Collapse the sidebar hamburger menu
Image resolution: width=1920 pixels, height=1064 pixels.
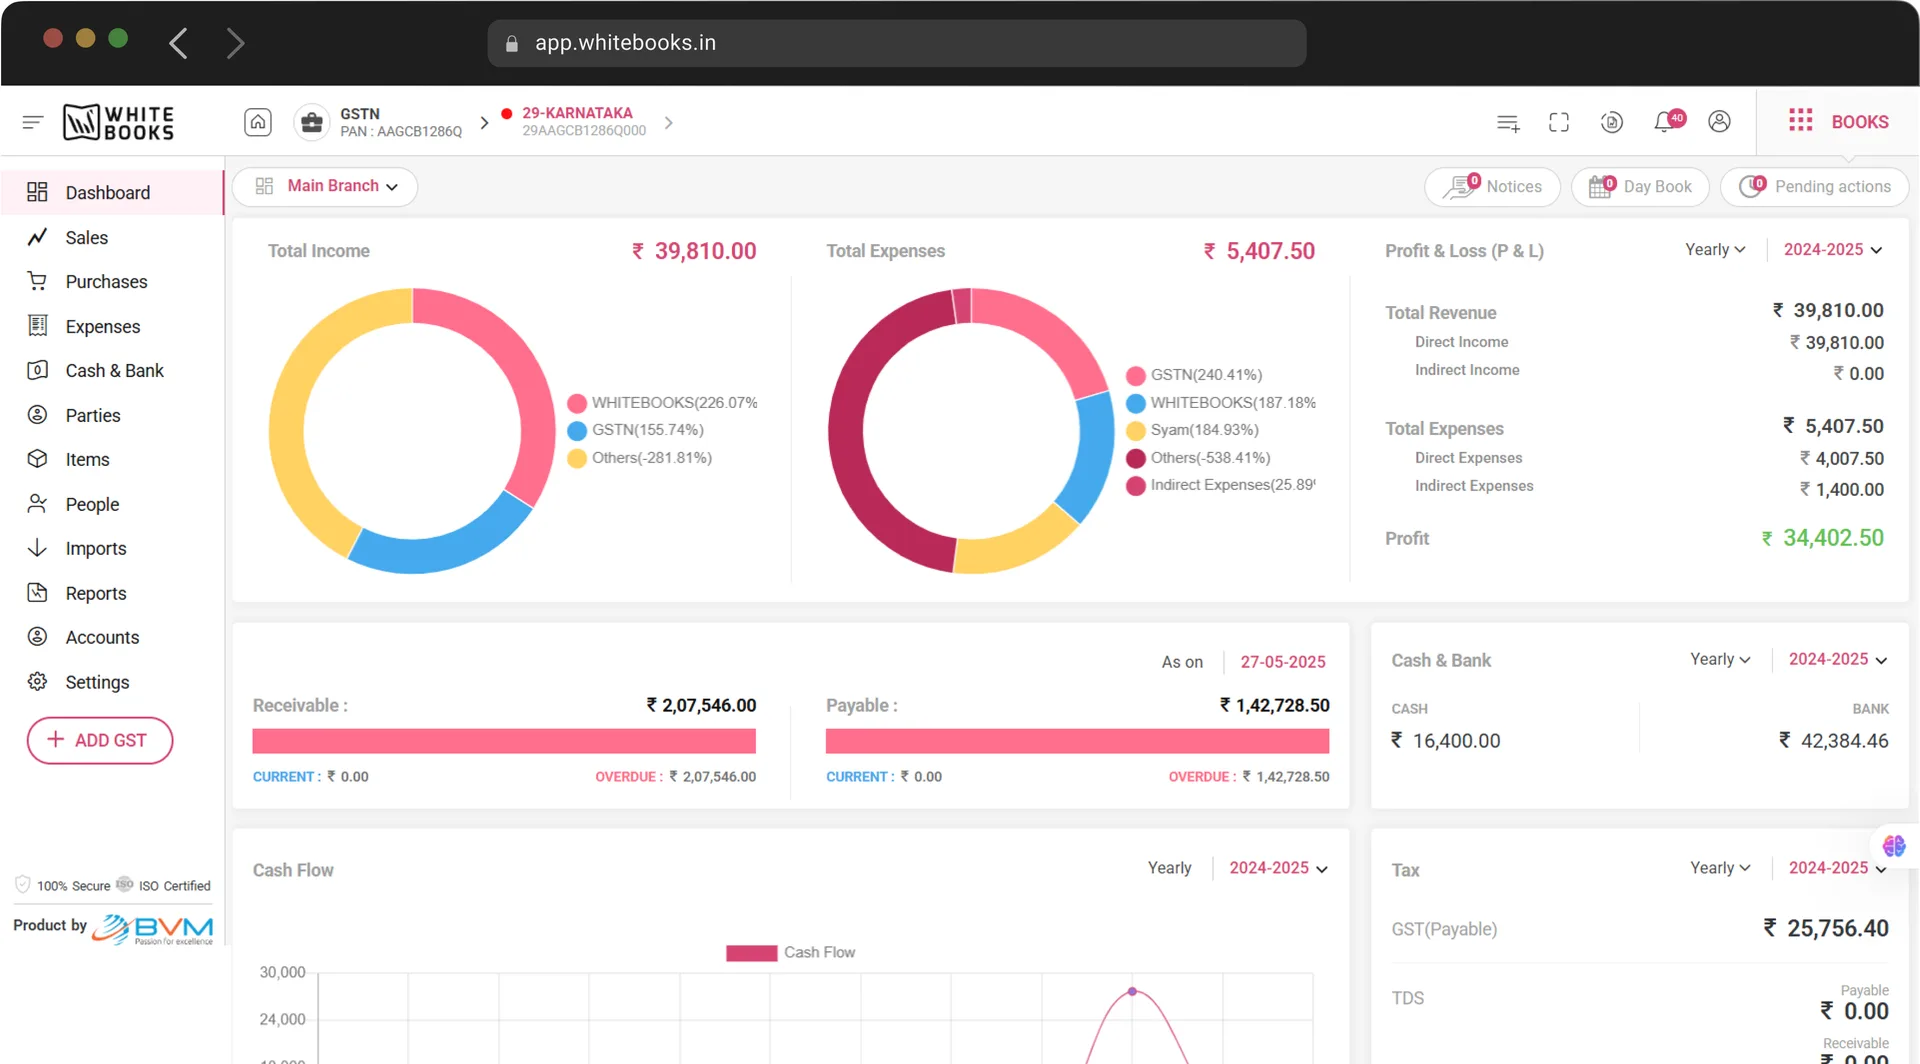tap(33, 122)
